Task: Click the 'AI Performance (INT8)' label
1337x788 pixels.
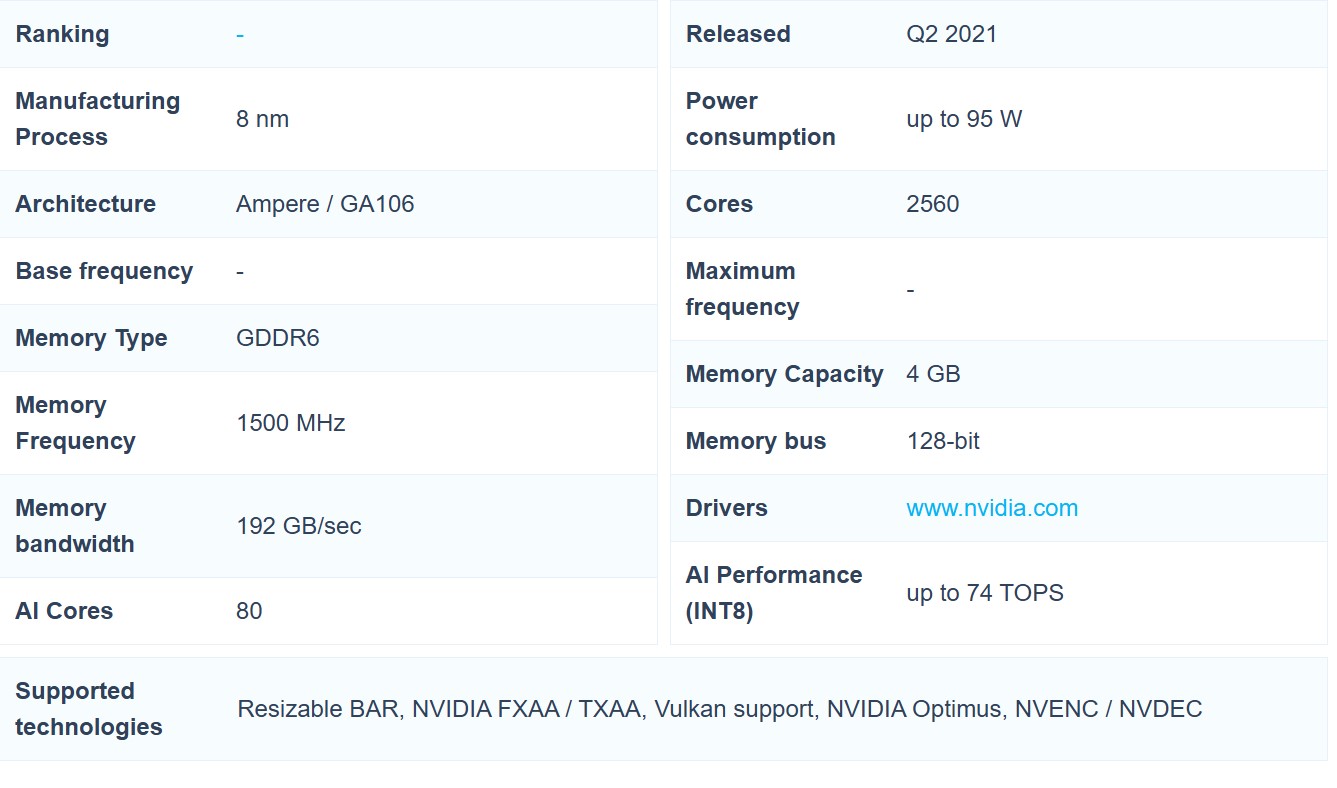Action: [x=773, y=593]
